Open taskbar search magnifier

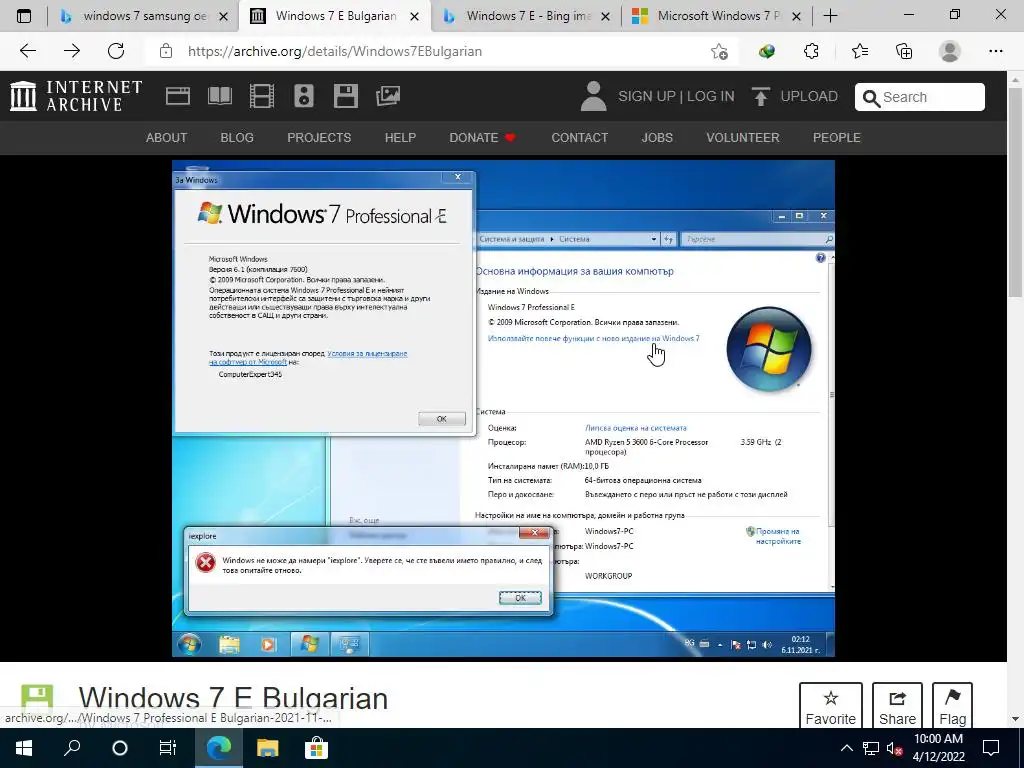(72, 748)
